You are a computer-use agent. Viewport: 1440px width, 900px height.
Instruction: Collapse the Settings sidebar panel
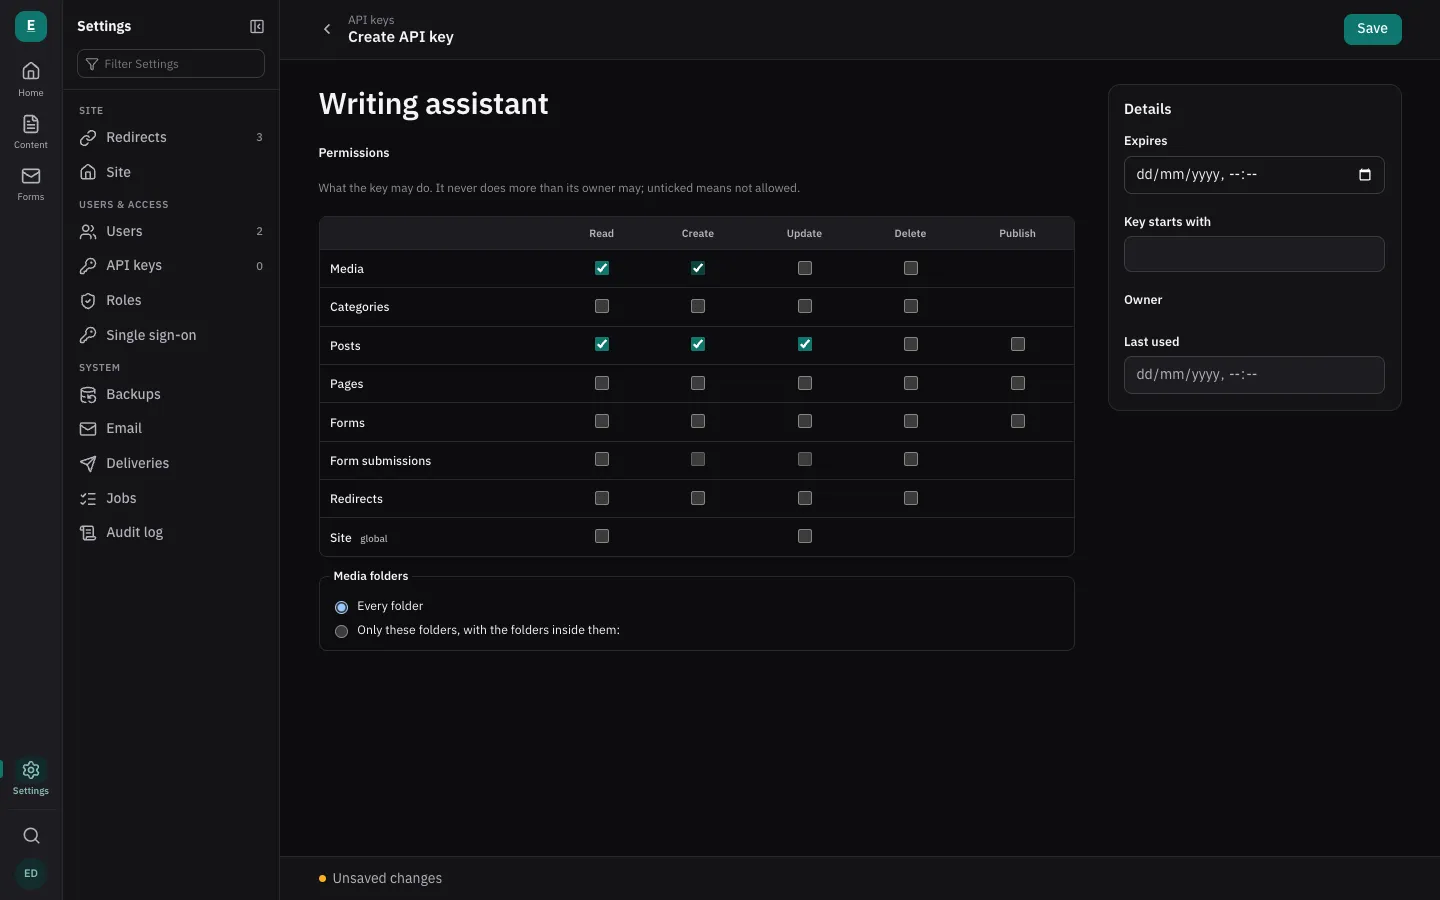(x=257, y=27)
